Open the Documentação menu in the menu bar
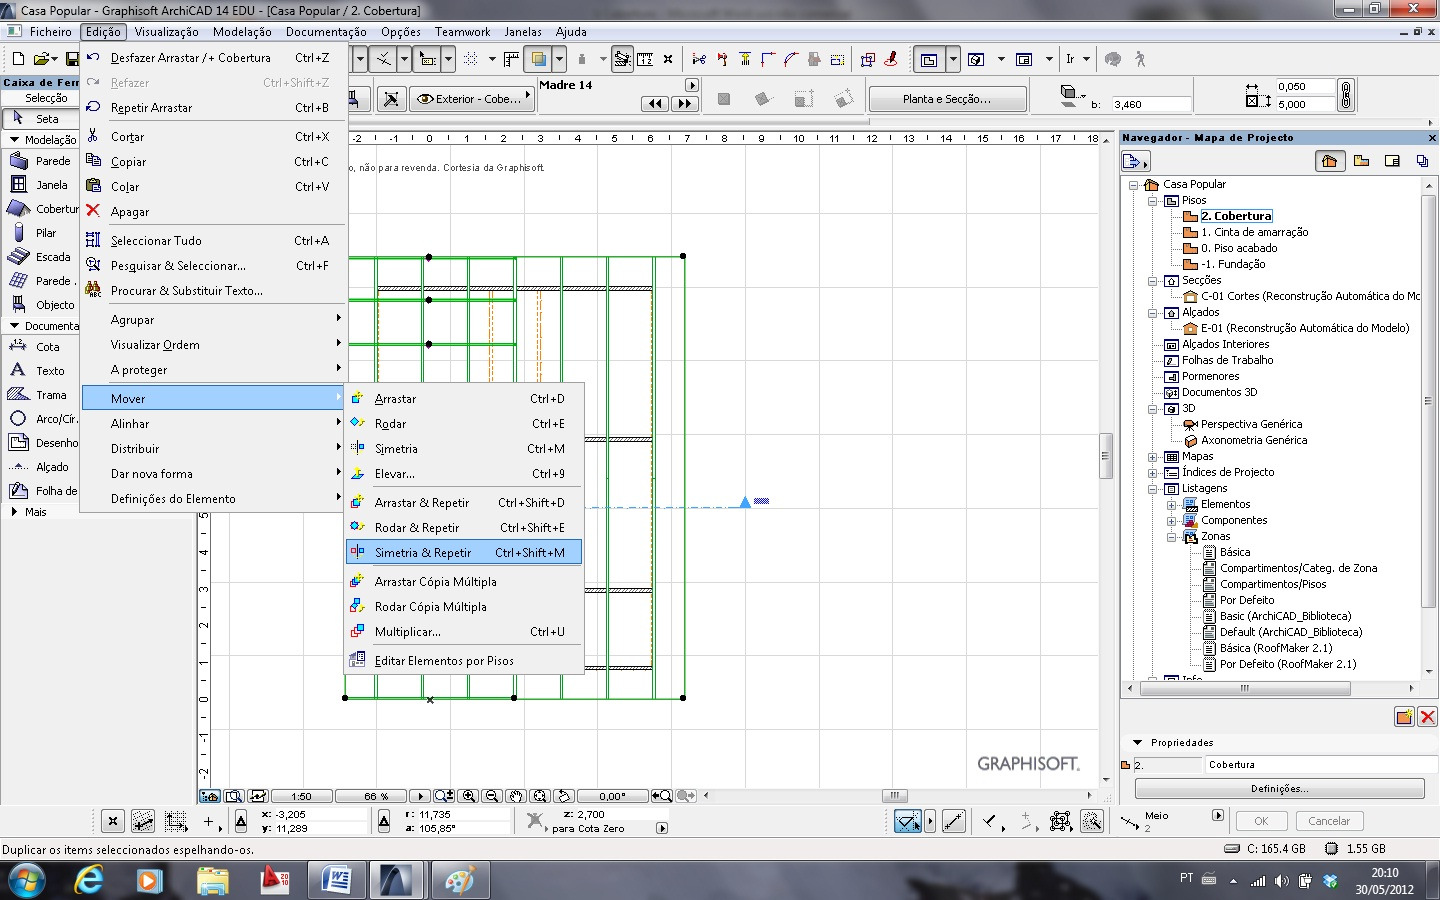This screenshot has height=900, width=1440. click(x=326, y=32)
